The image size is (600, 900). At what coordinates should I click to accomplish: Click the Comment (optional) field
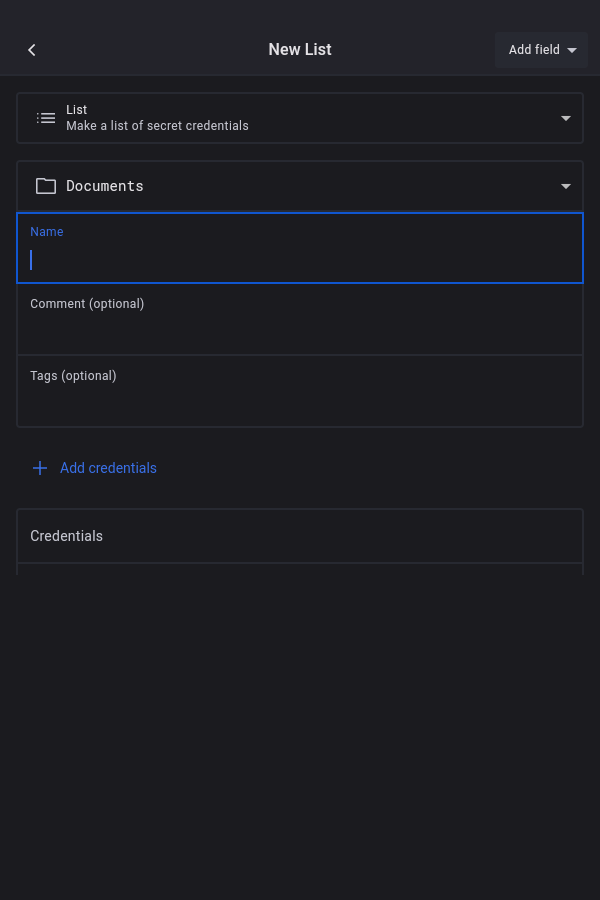click(x=300, y=330)
